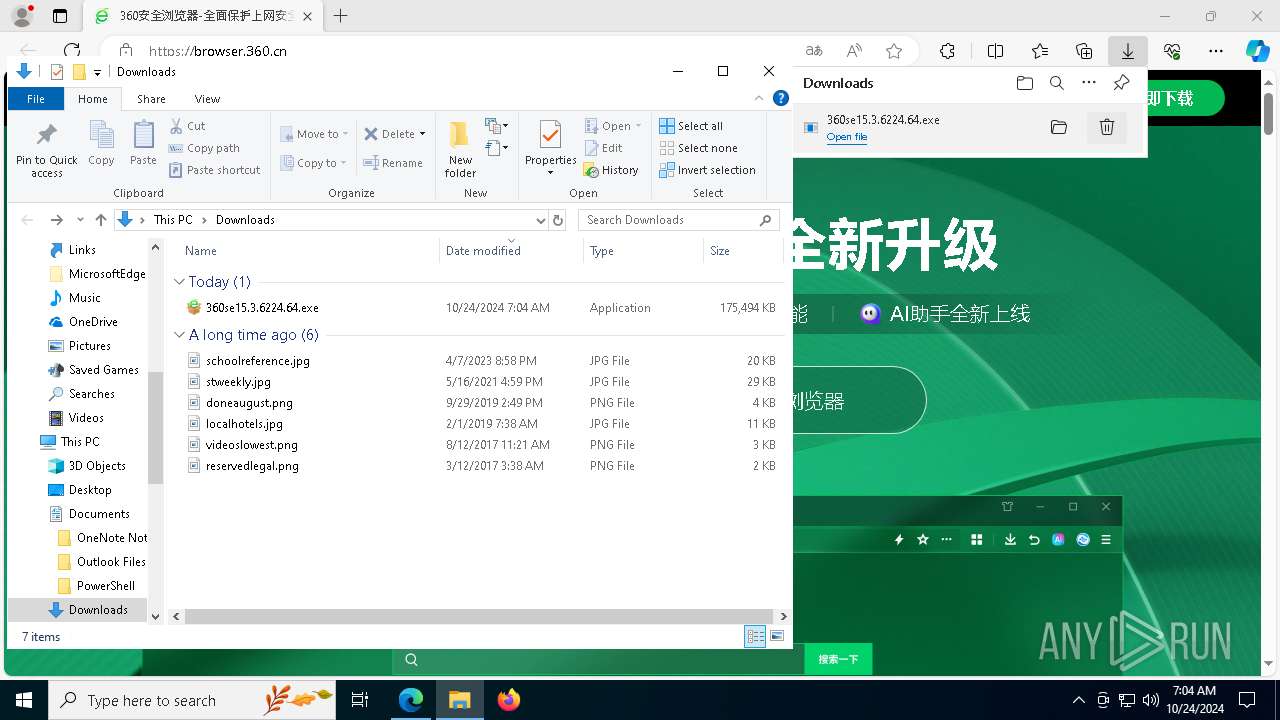Collapse Today group in file list
The height and width of the screenshot is (720, 1280).
click(180, 282)
